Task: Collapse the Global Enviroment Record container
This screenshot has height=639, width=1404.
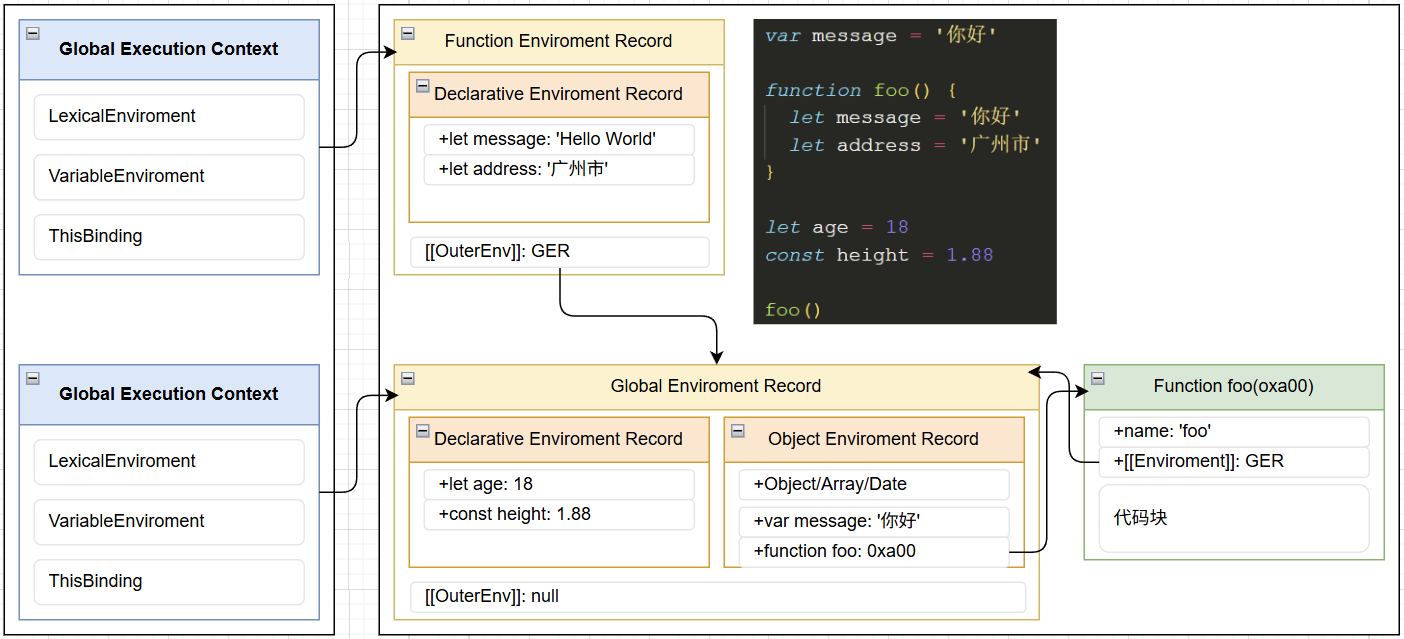Action: point(407,378)
